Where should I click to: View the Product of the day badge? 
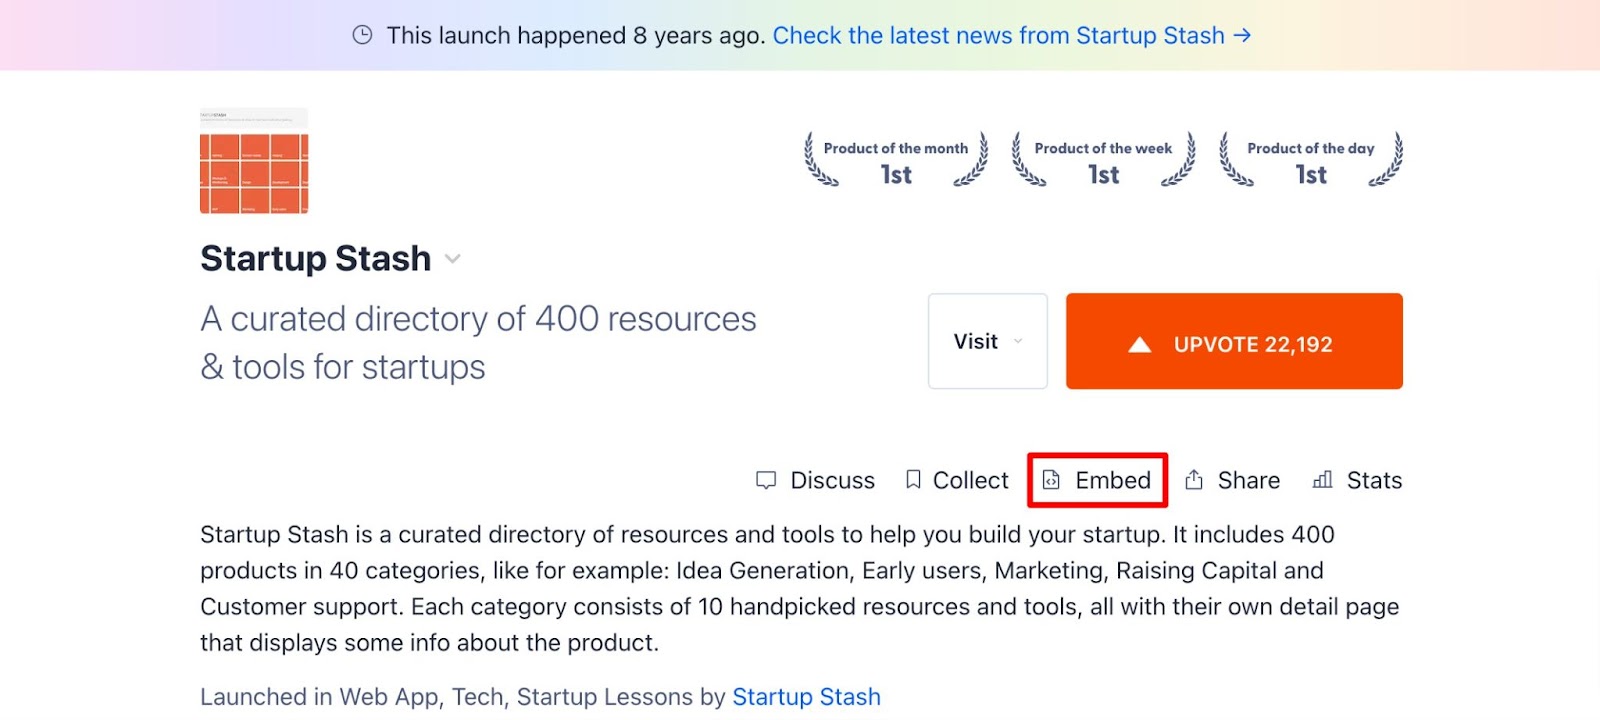point(1311,160)
